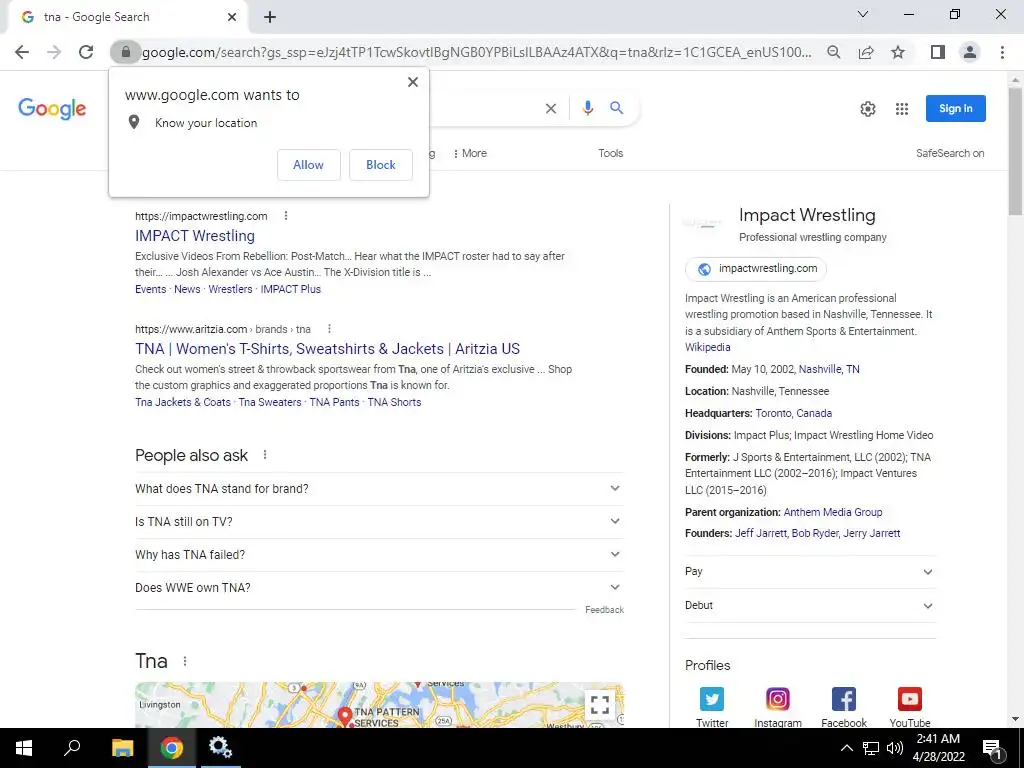Viewport: 1024px width, 768px height.
Task: Bookmark this page with the star icon
Action: [898, 52]
